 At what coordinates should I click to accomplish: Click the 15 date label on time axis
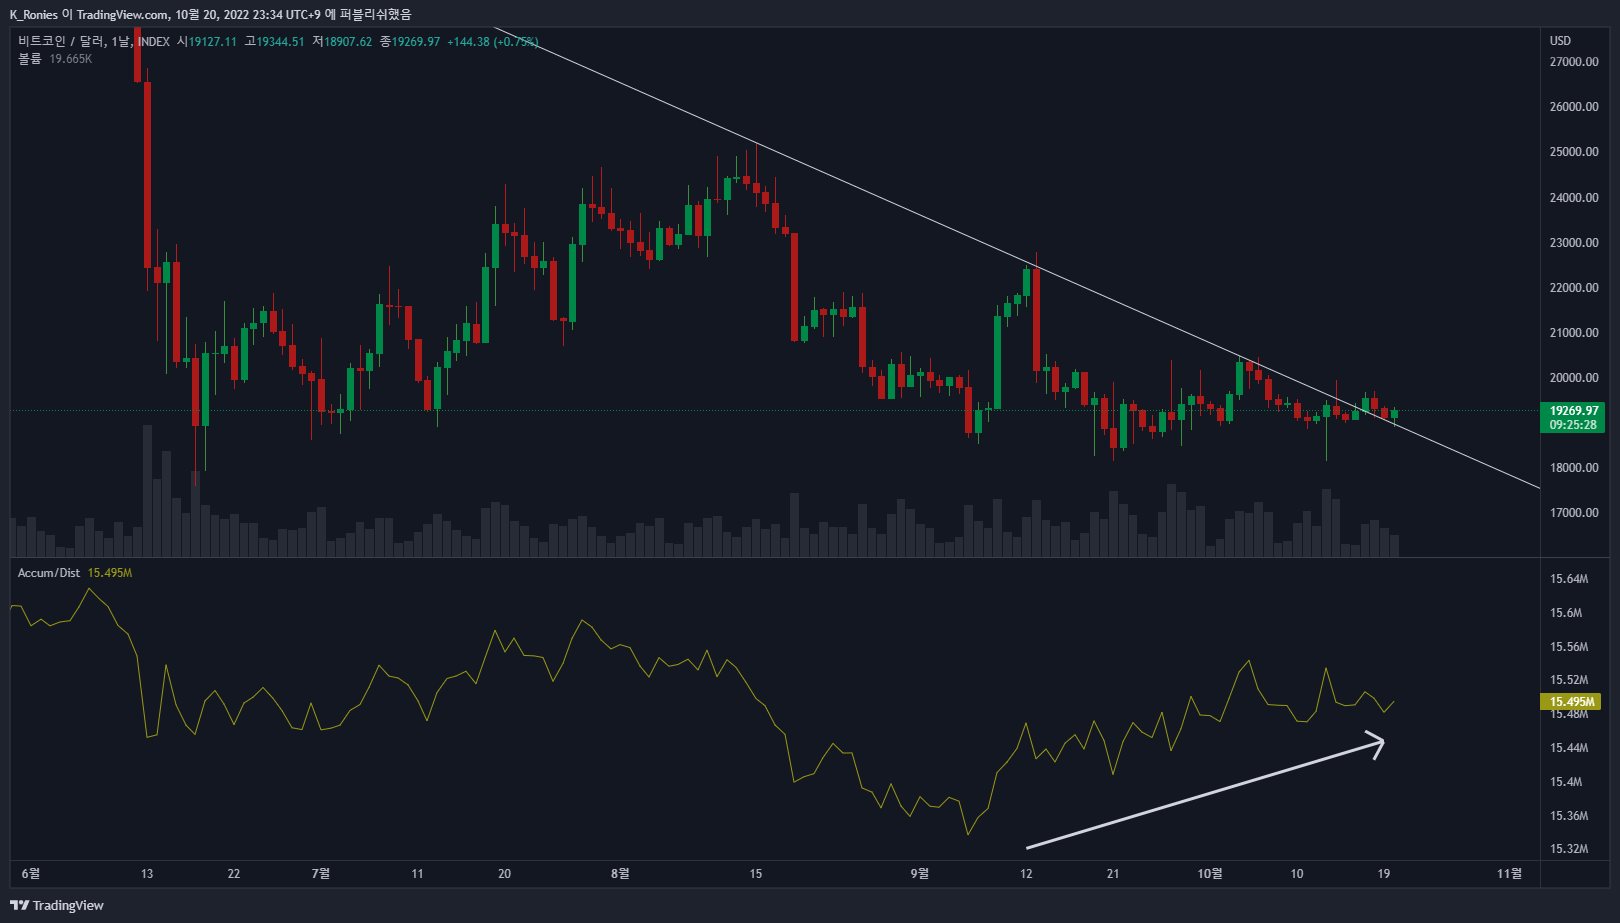coord(756,874)
